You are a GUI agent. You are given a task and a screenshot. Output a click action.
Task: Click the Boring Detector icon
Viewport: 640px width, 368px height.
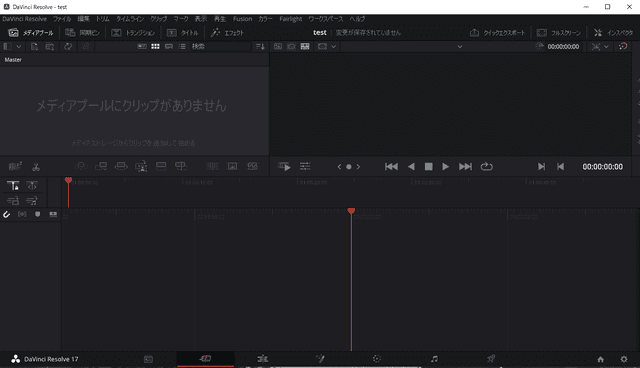click(x=15, y=166)
